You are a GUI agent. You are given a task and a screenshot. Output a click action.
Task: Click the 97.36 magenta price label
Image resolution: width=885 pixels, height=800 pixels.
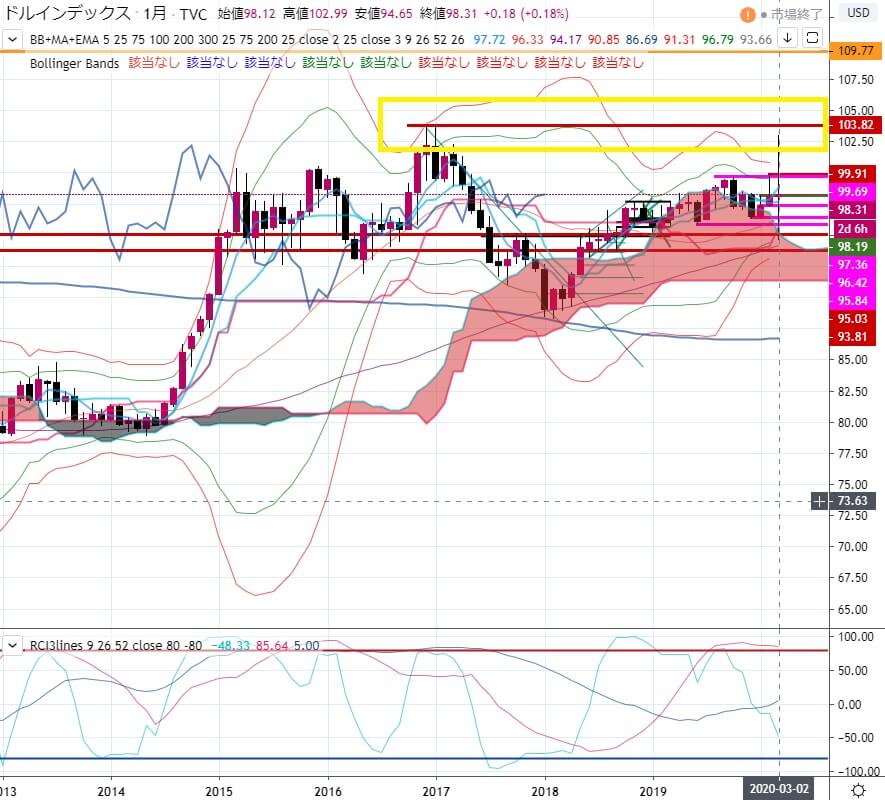[852, 264]
